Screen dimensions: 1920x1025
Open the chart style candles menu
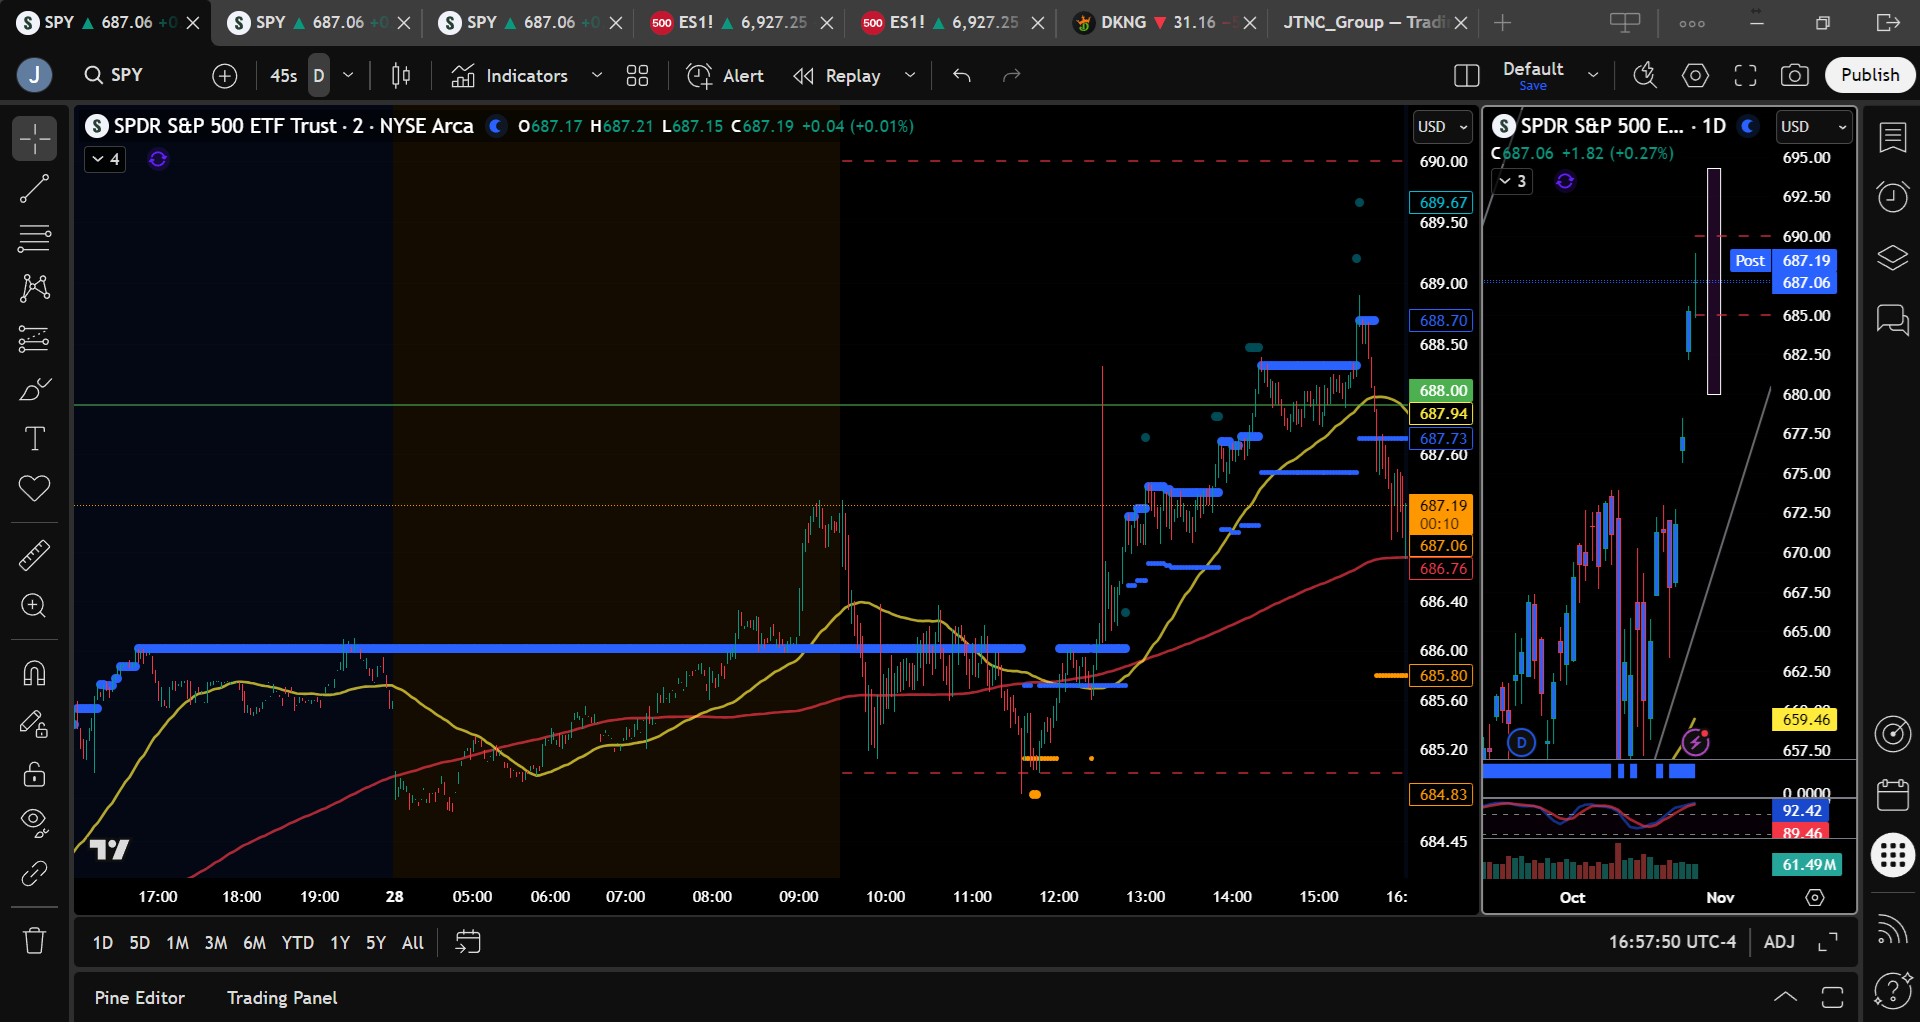(x=401, y=75)
